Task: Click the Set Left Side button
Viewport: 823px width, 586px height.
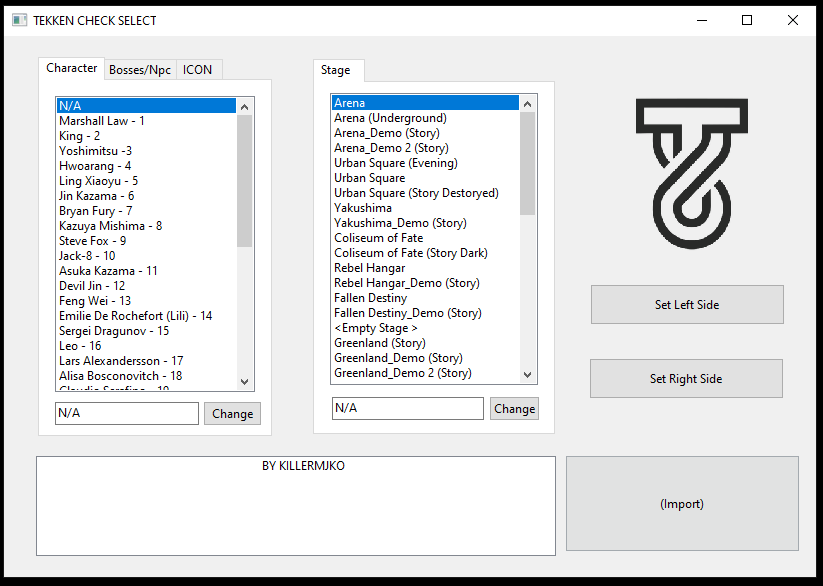Action: (x=687, y=305)
